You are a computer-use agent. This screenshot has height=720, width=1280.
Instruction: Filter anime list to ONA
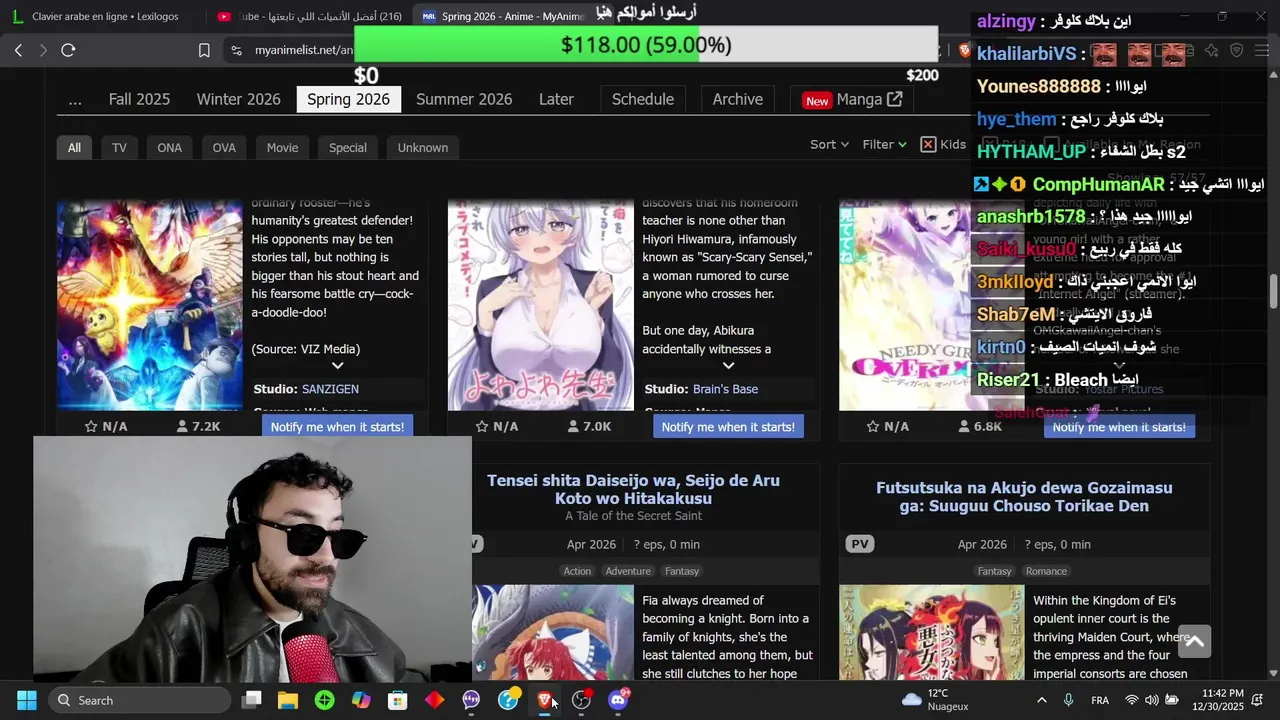pos(169,147)
